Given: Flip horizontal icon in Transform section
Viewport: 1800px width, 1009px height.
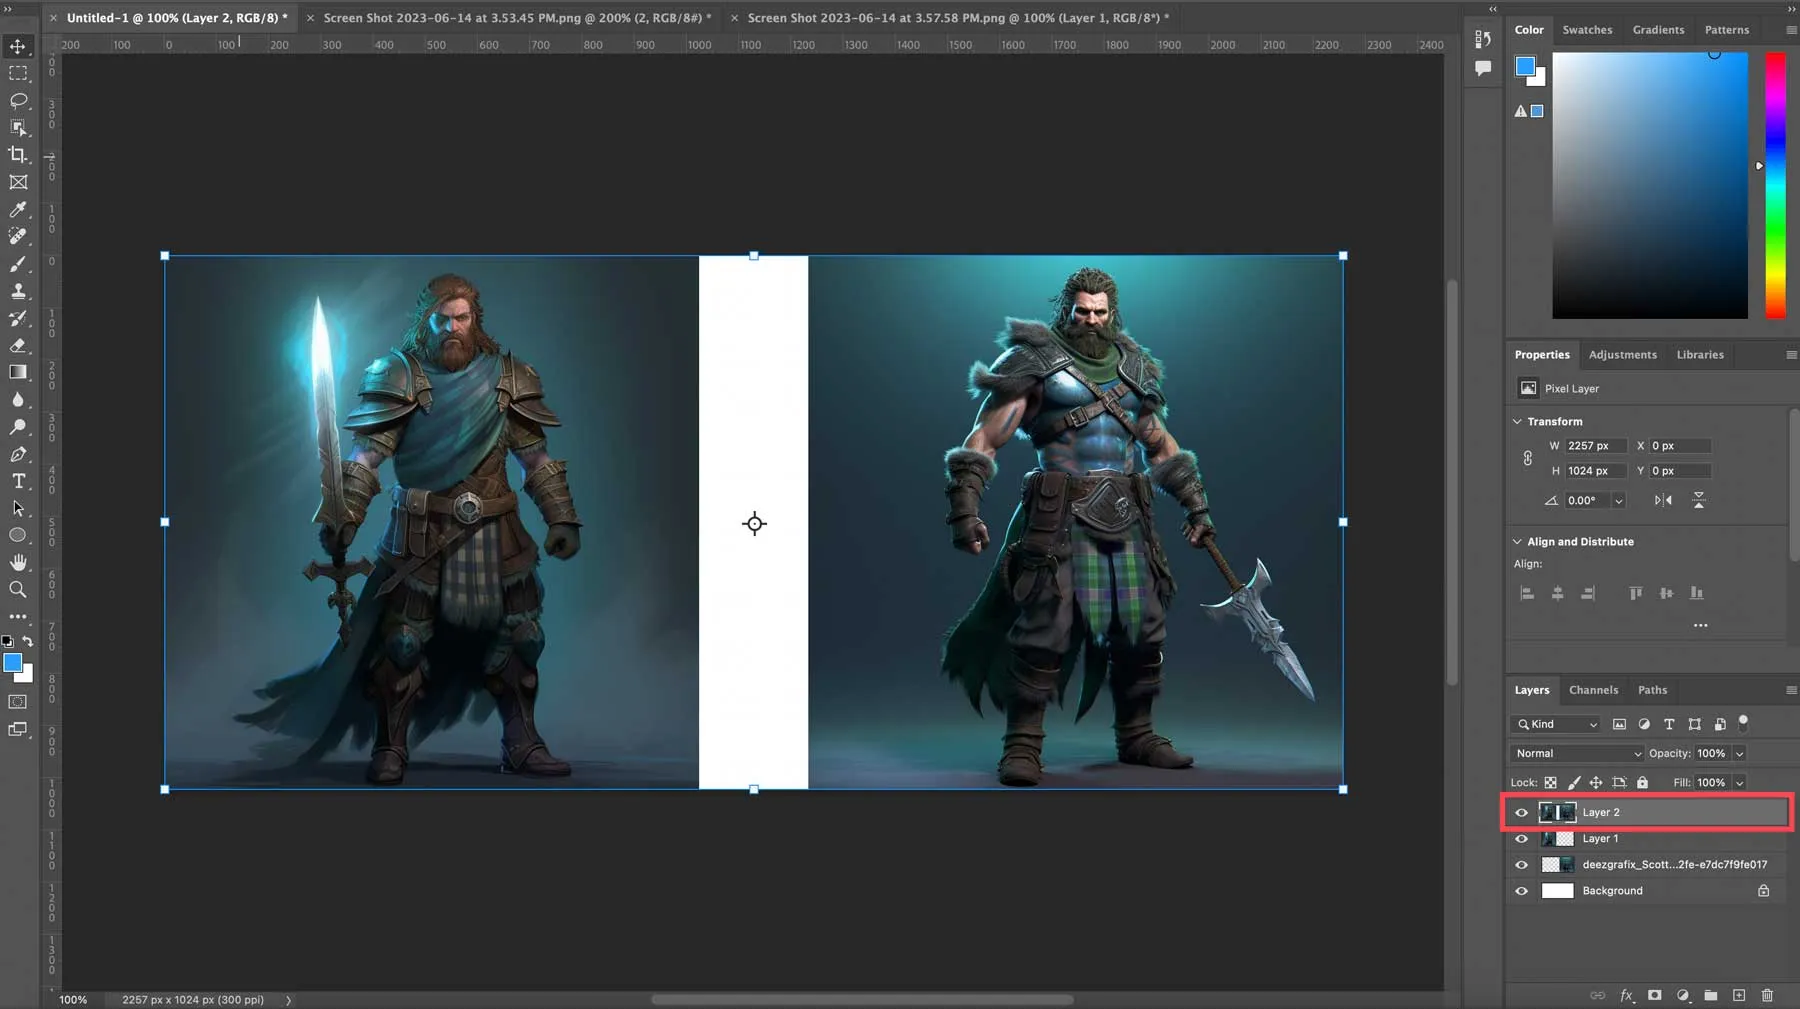Looking at the screenshot, I should point(1663,500).
